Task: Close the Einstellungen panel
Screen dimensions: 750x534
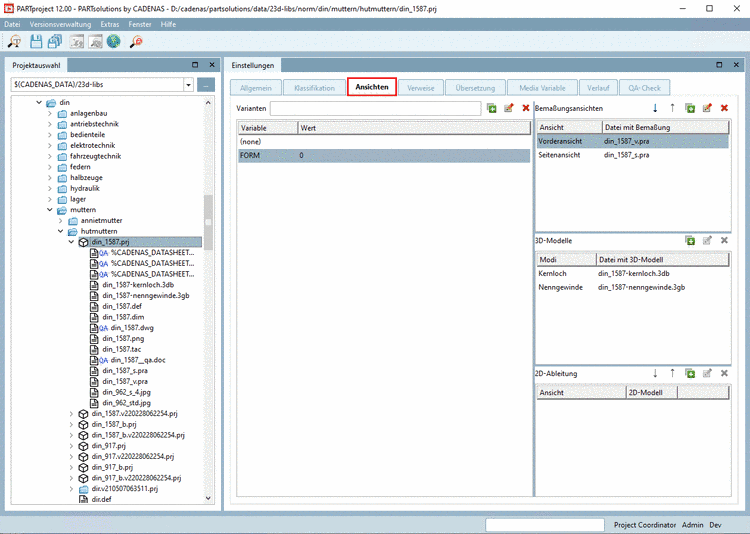Action: pyautogui.click(x=736, y=65)
